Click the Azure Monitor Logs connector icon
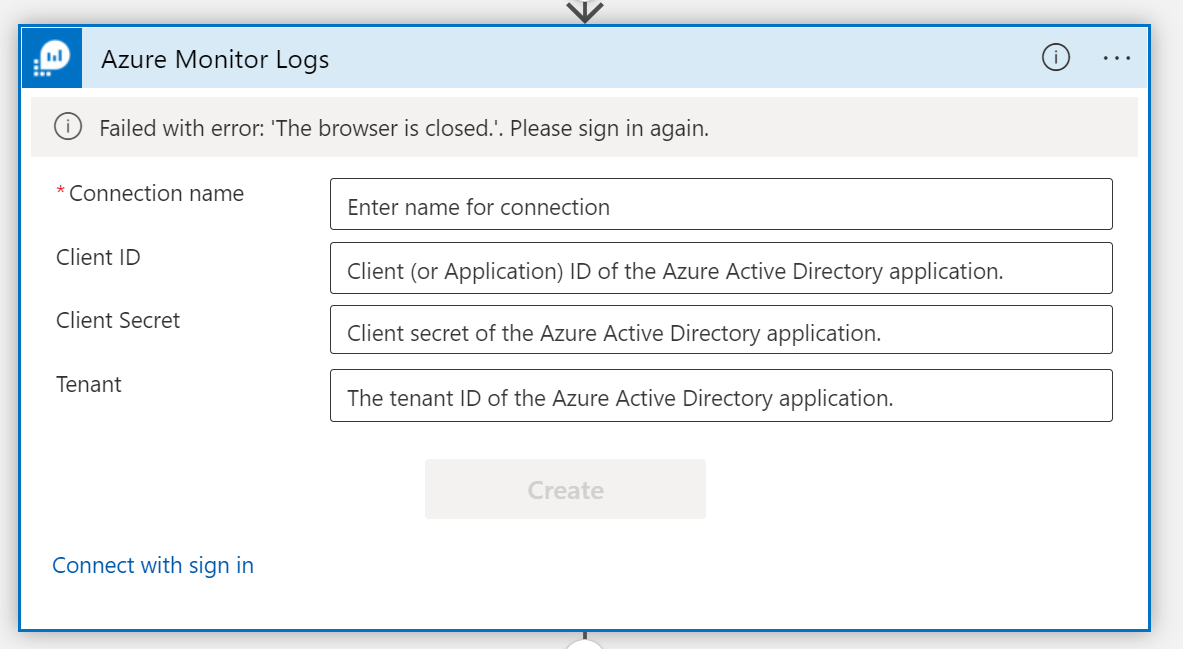This screenshot has height=649, width=1185. pyautogui.click(x=52, y=58)
